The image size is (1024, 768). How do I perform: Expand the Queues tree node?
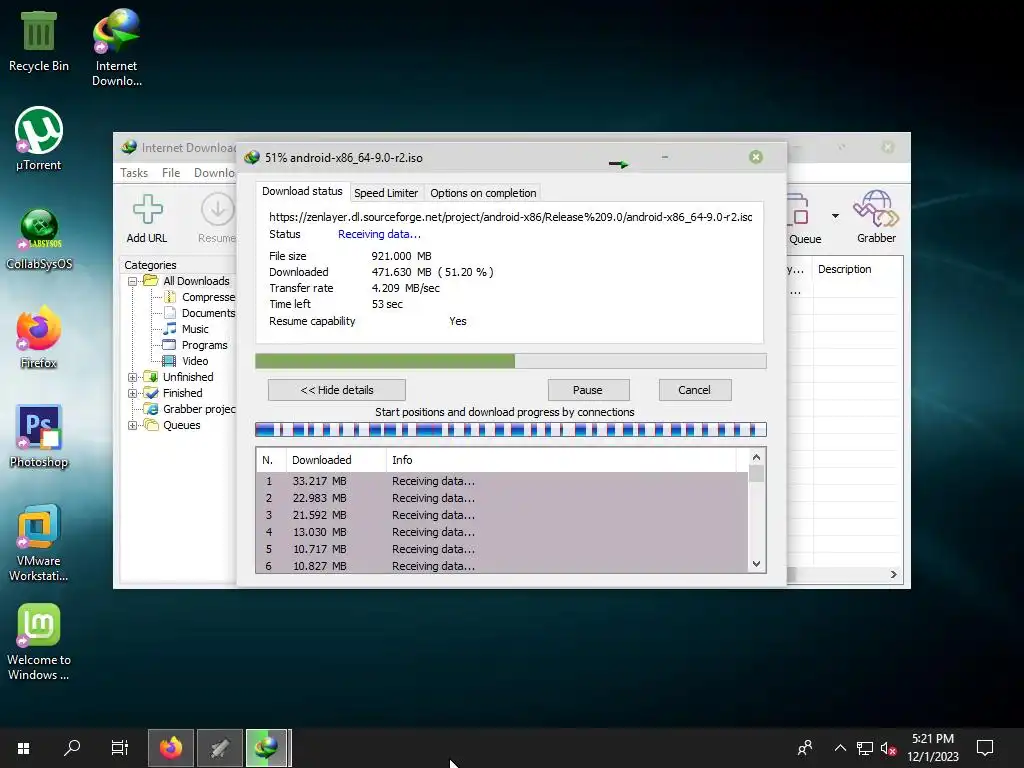point(133,425)
